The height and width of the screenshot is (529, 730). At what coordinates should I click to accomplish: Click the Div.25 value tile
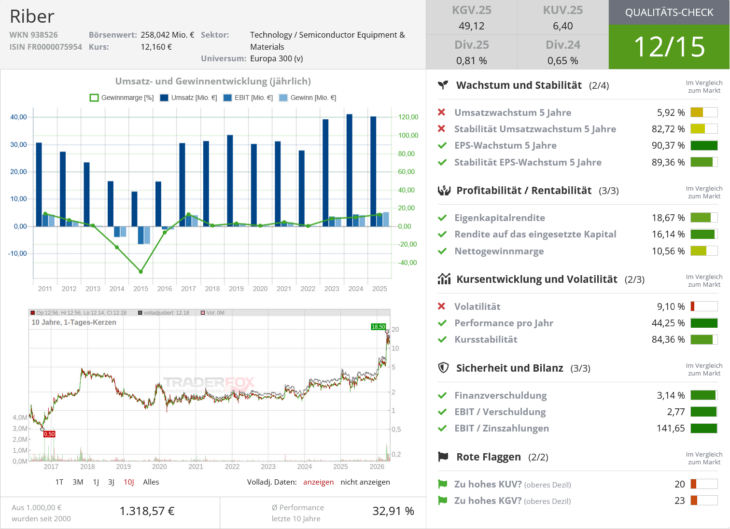(472, 52)
